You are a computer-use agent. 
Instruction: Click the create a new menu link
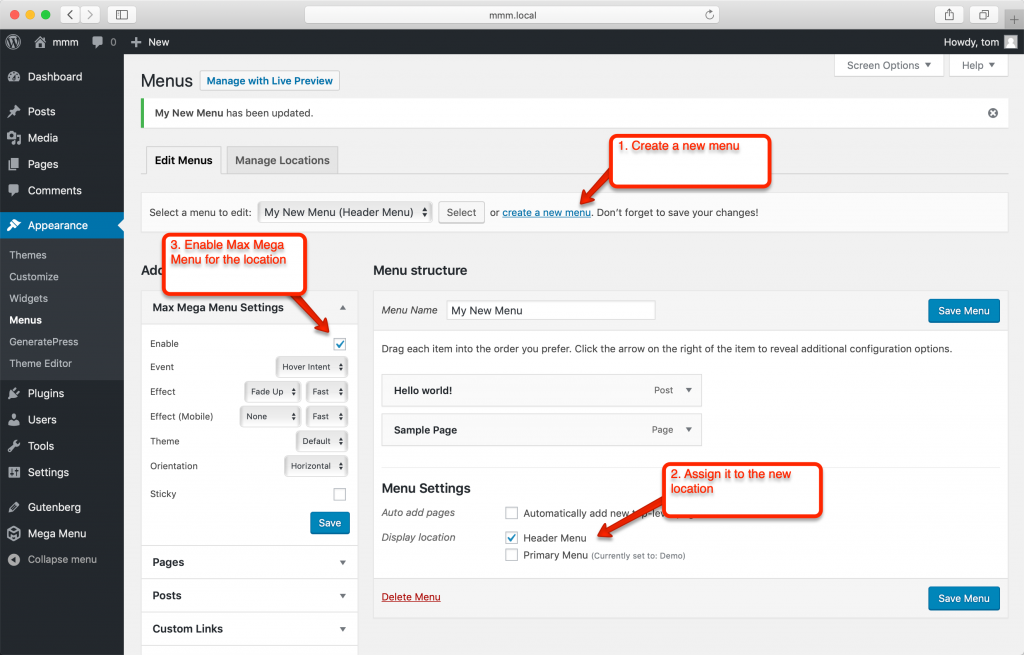(x=546, y=212)
